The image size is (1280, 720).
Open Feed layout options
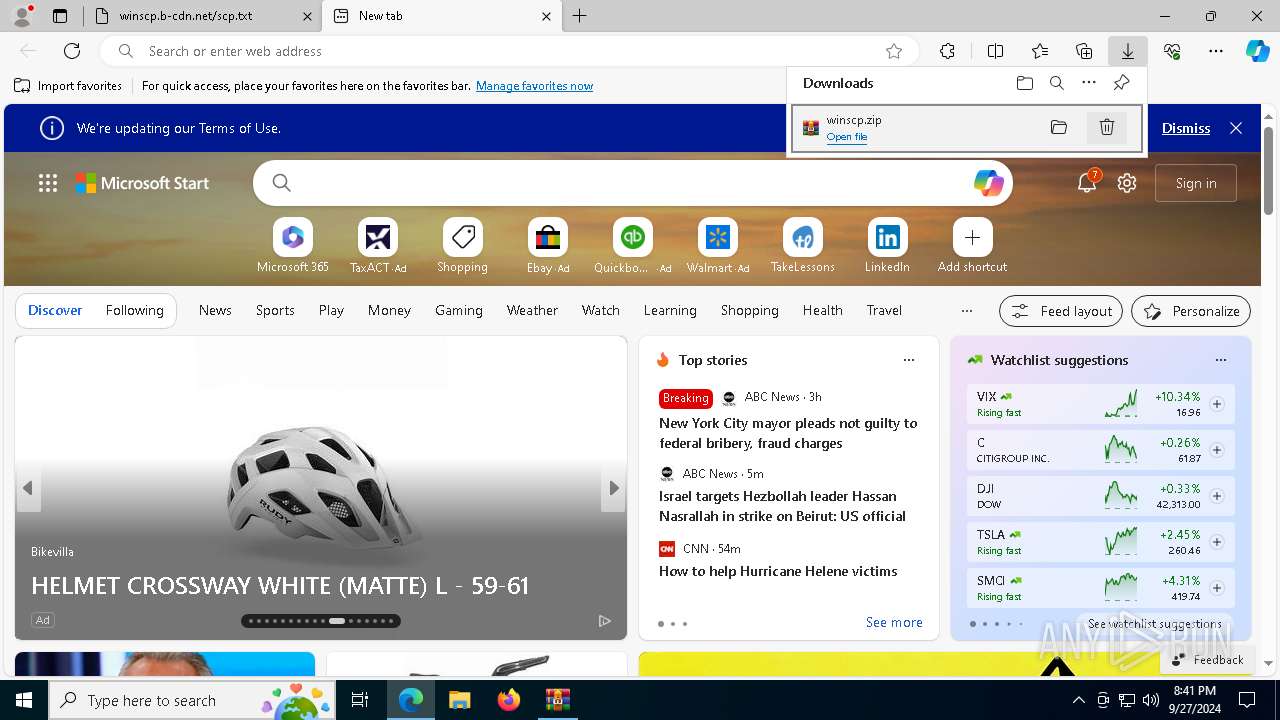[x=1061, y=311]
